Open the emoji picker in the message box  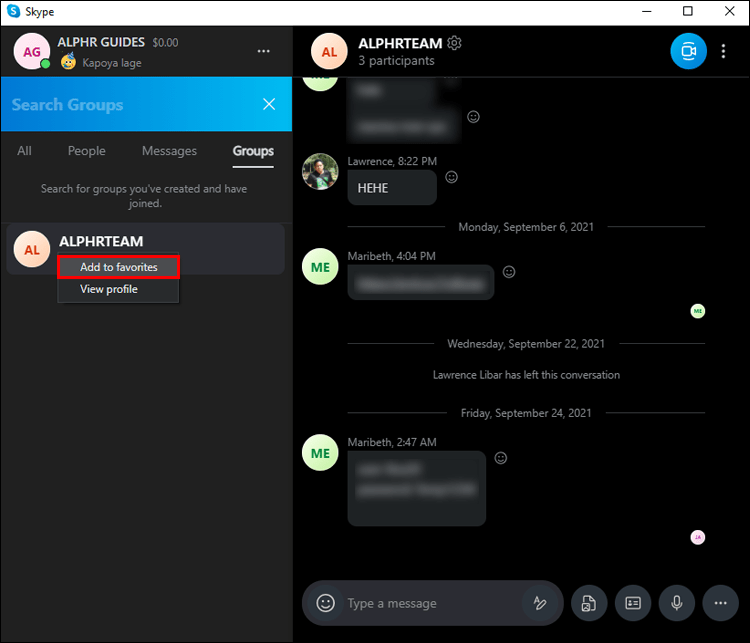tap(325, 603)
